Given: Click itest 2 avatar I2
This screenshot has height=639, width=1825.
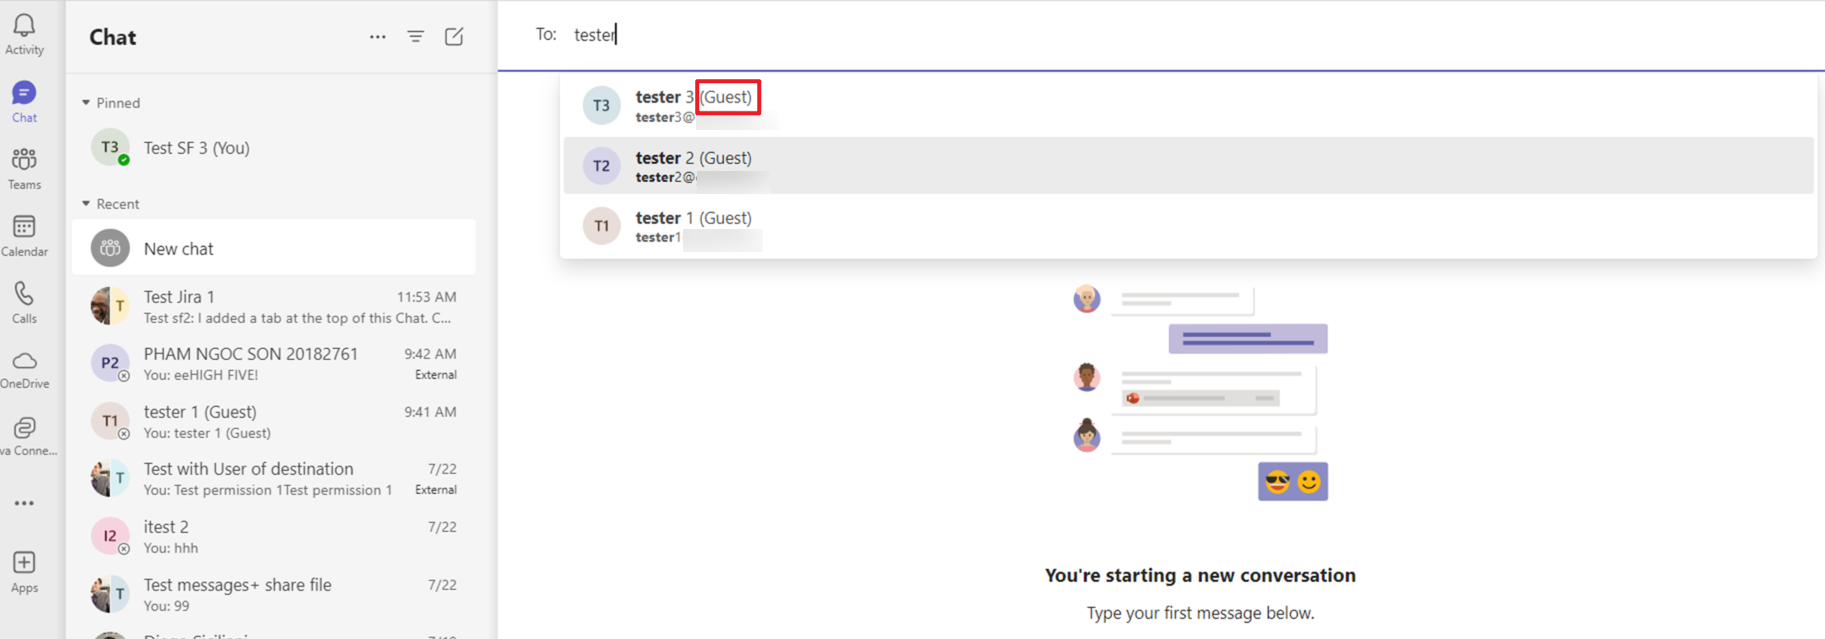Looking at the screenshot, I should click(110, 536).
